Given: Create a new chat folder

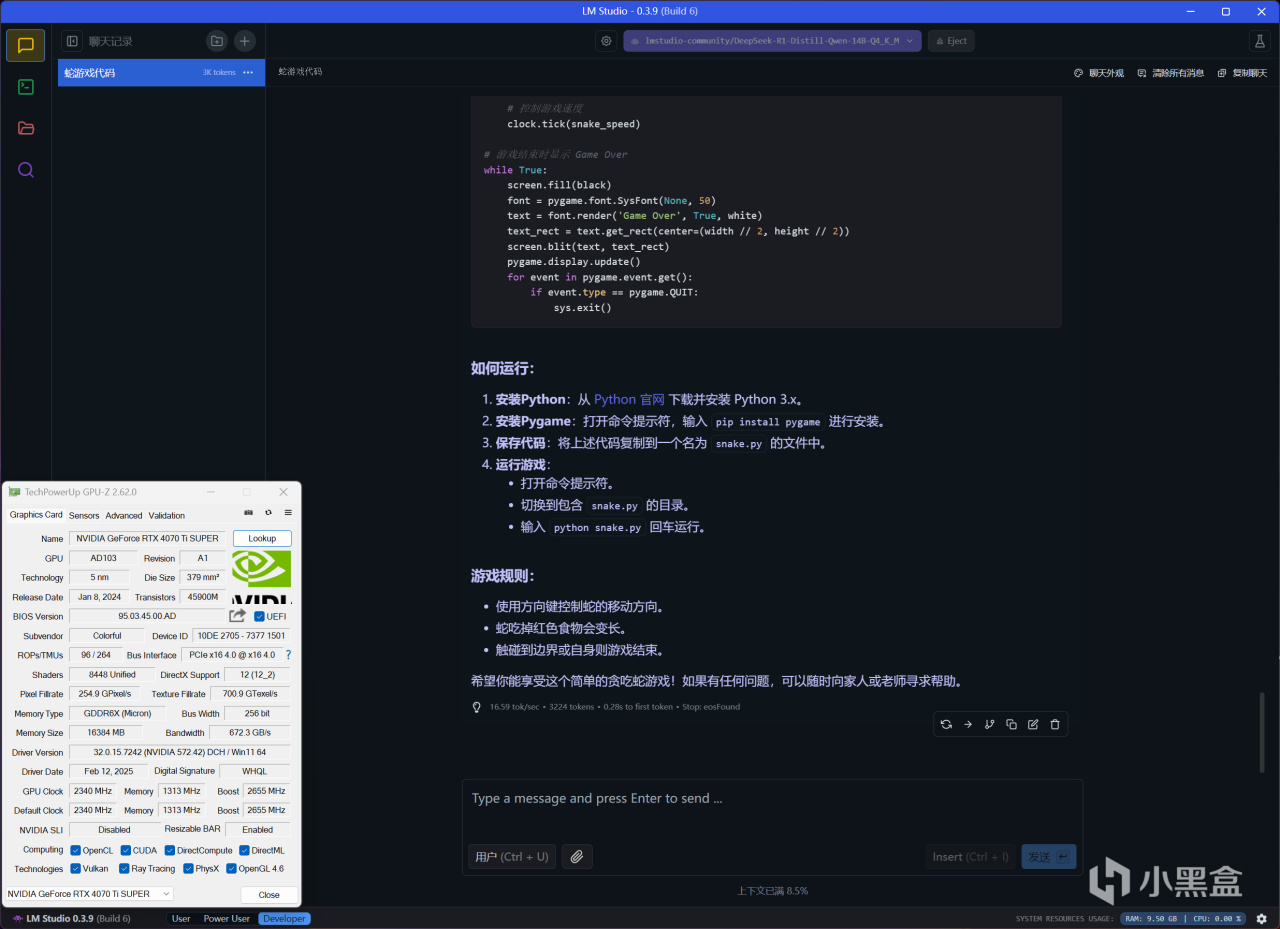Looking at the screenshot, I should (x=216, y=41).
